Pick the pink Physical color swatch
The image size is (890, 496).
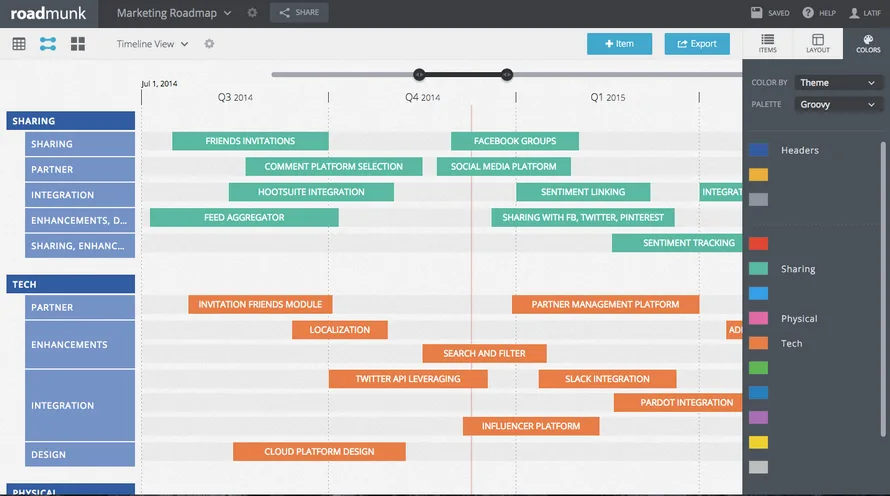coord(758,318)
